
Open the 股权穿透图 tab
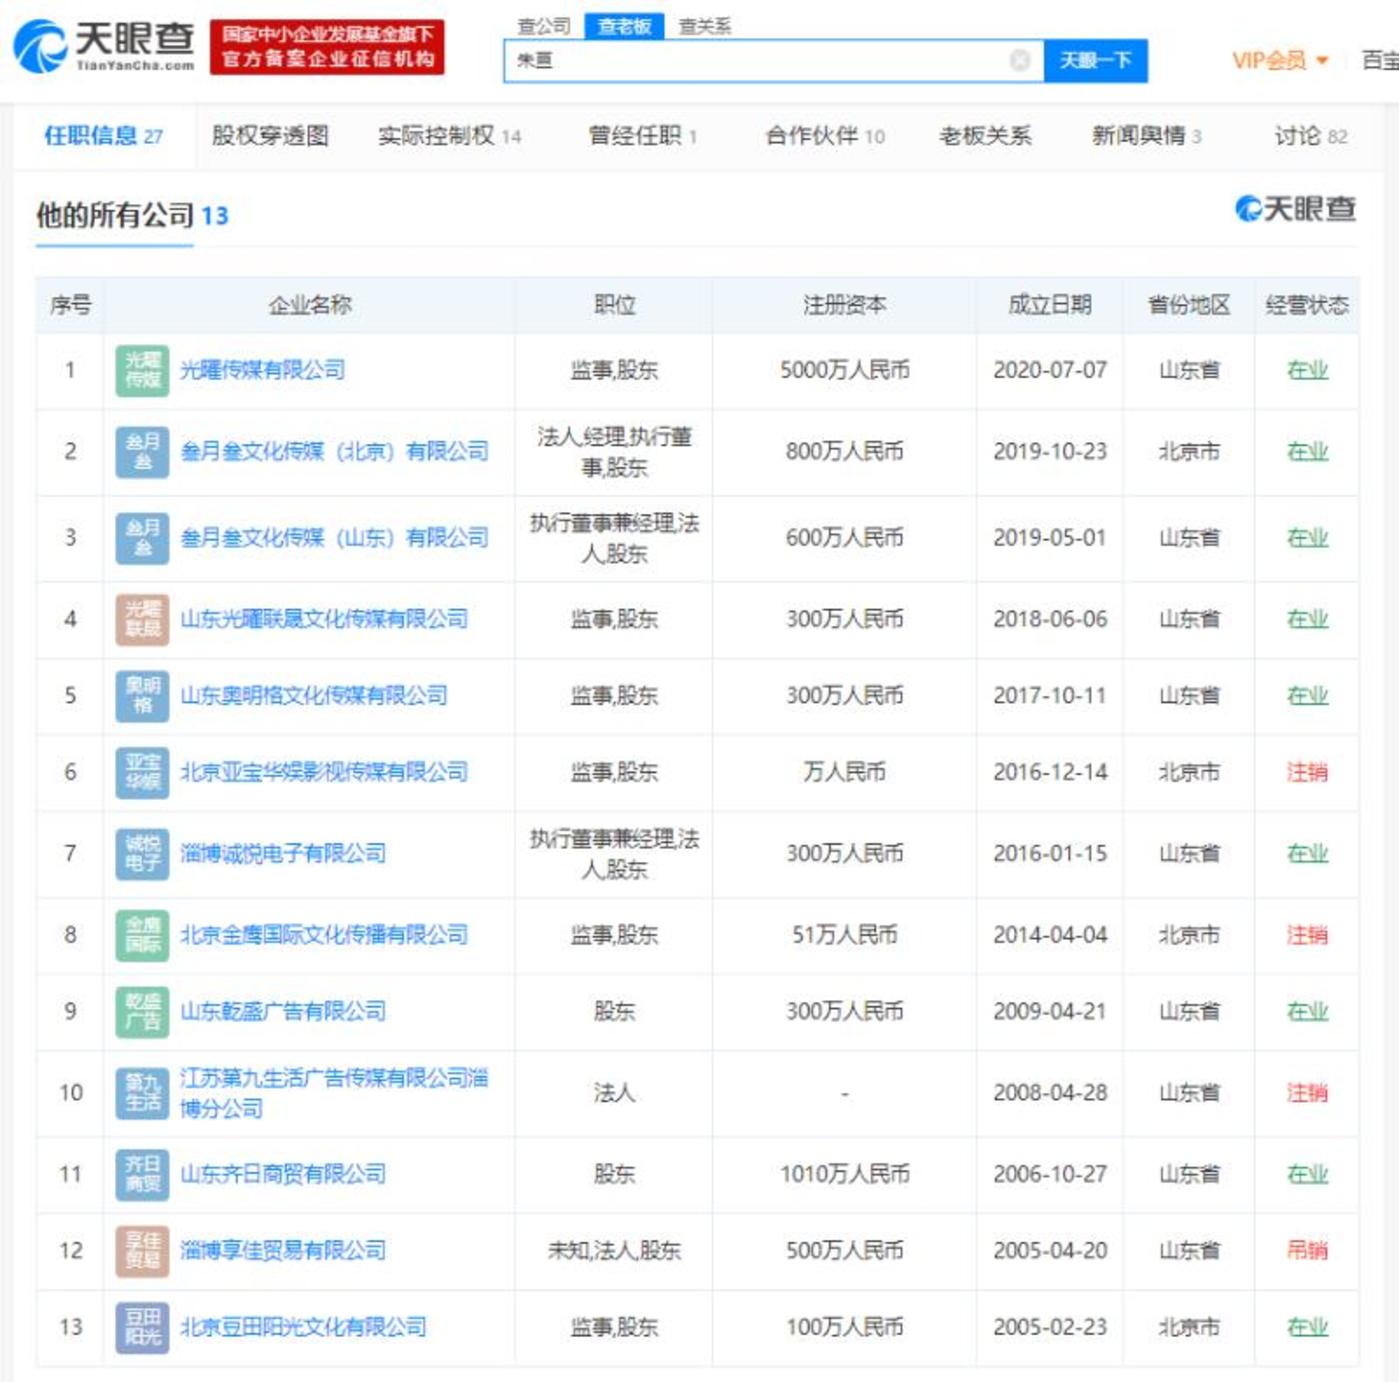(x=270, y=136)
